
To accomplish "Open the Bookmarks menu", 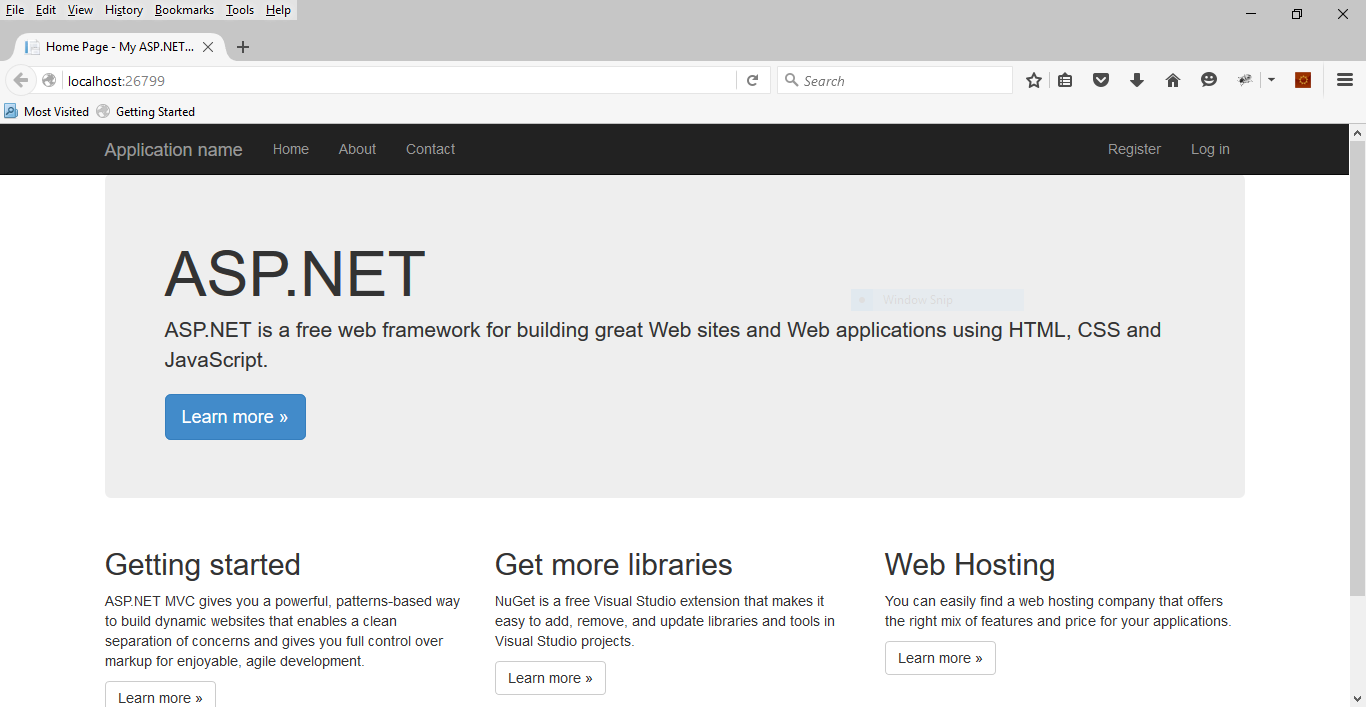I will [x=184, y=9].
